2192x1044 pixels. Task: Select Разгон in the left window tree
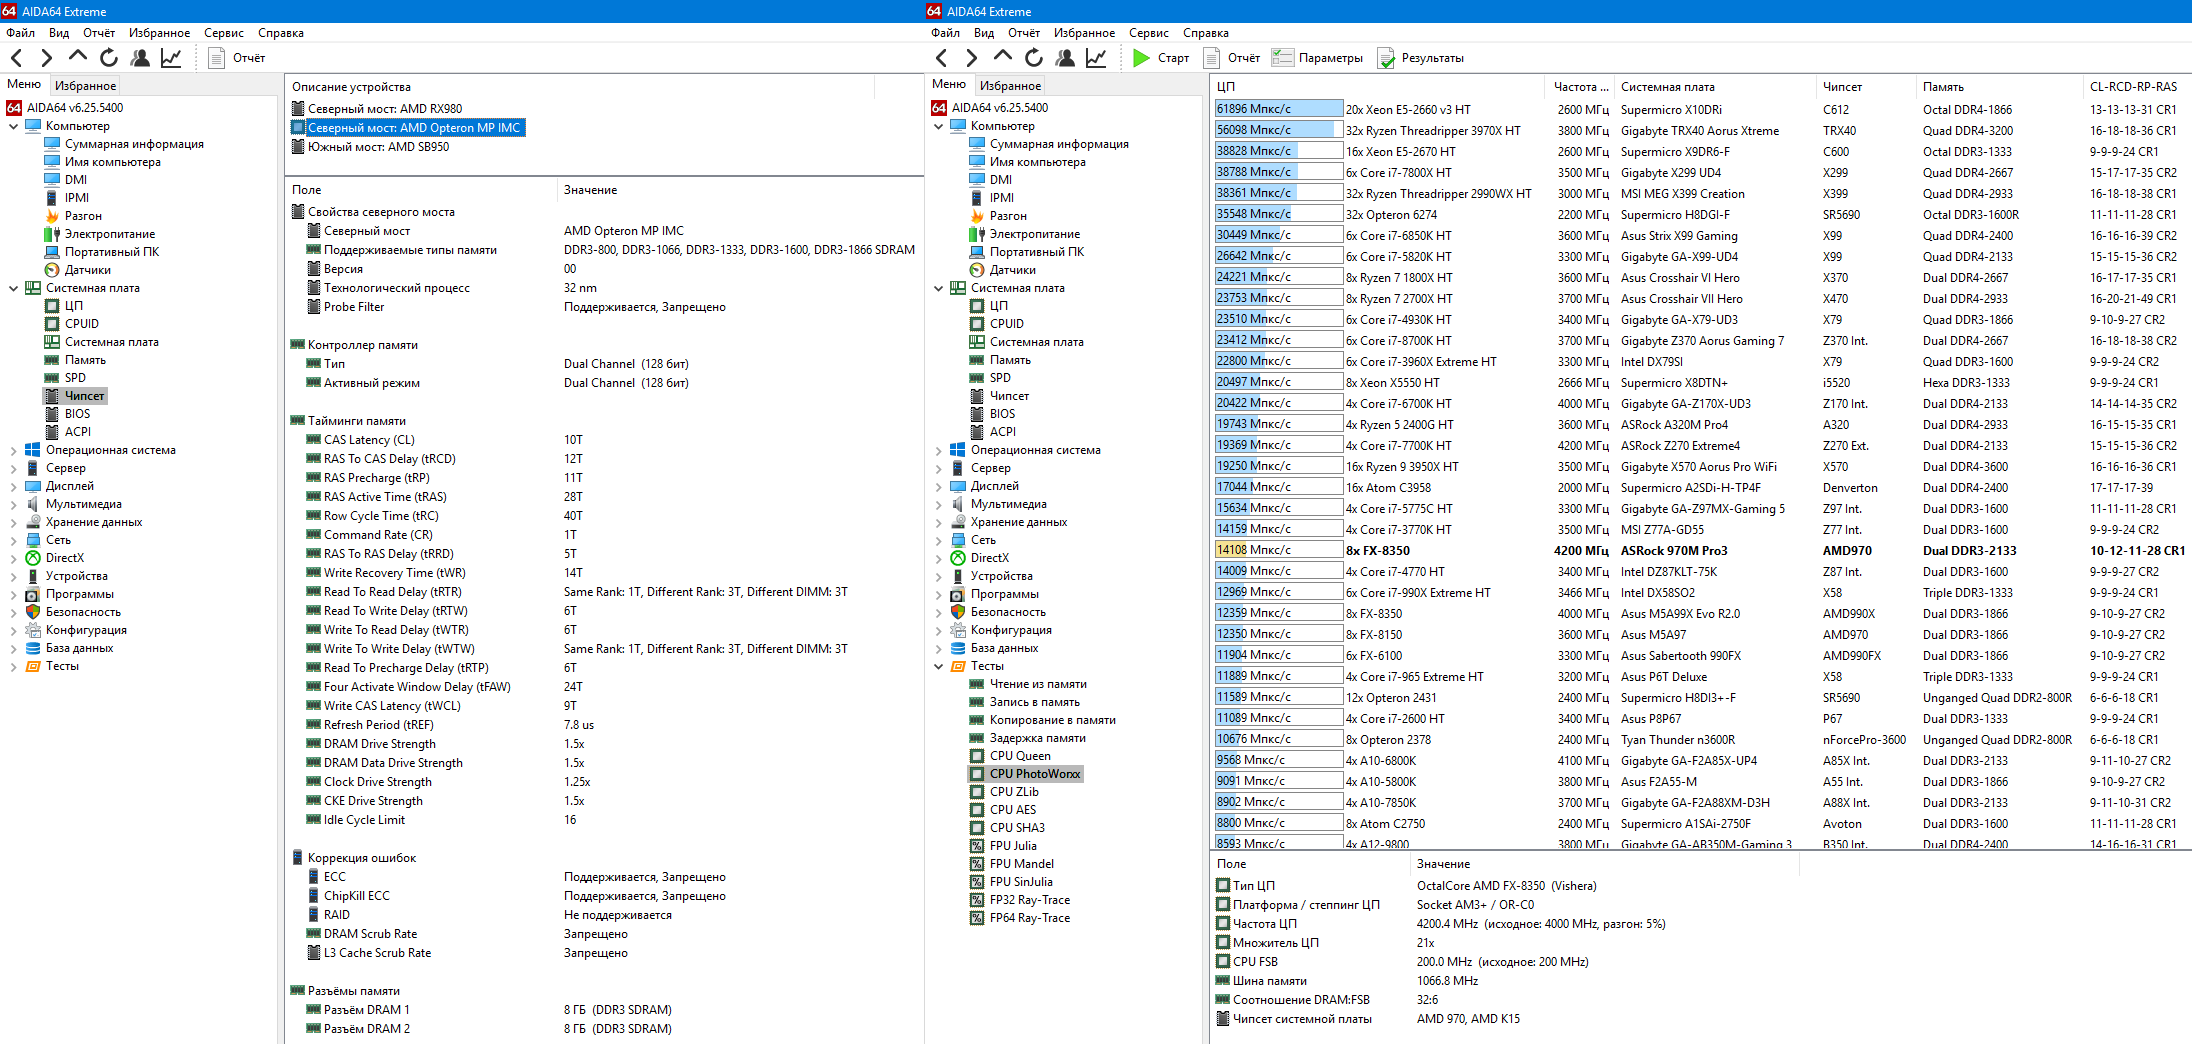coord(83,216)
